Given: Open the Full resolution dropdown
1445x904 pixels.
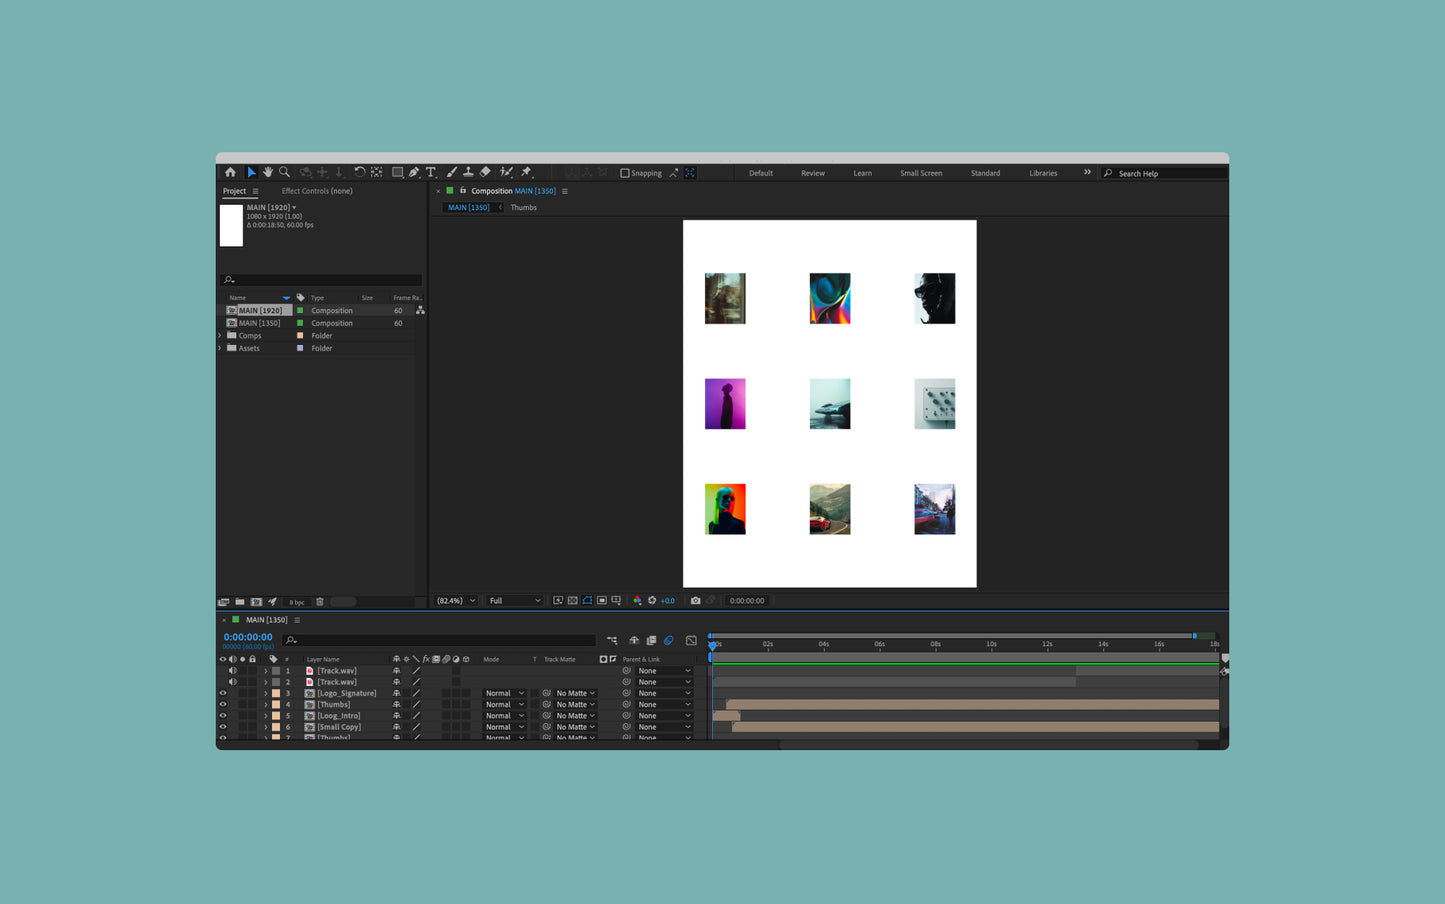Looking at the screenshot, I should (x=514, y=601).
